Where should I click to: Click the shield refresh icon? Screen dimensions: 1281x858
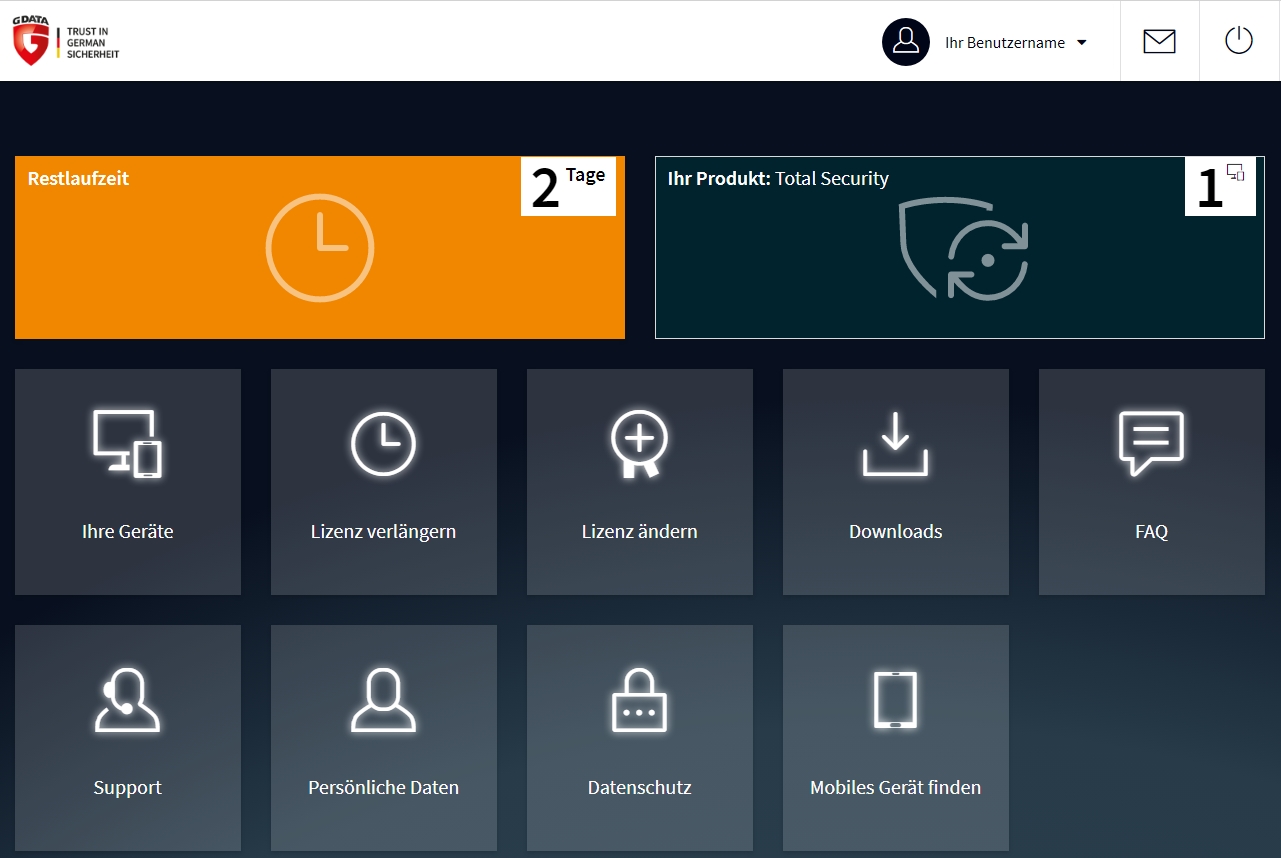964,248
